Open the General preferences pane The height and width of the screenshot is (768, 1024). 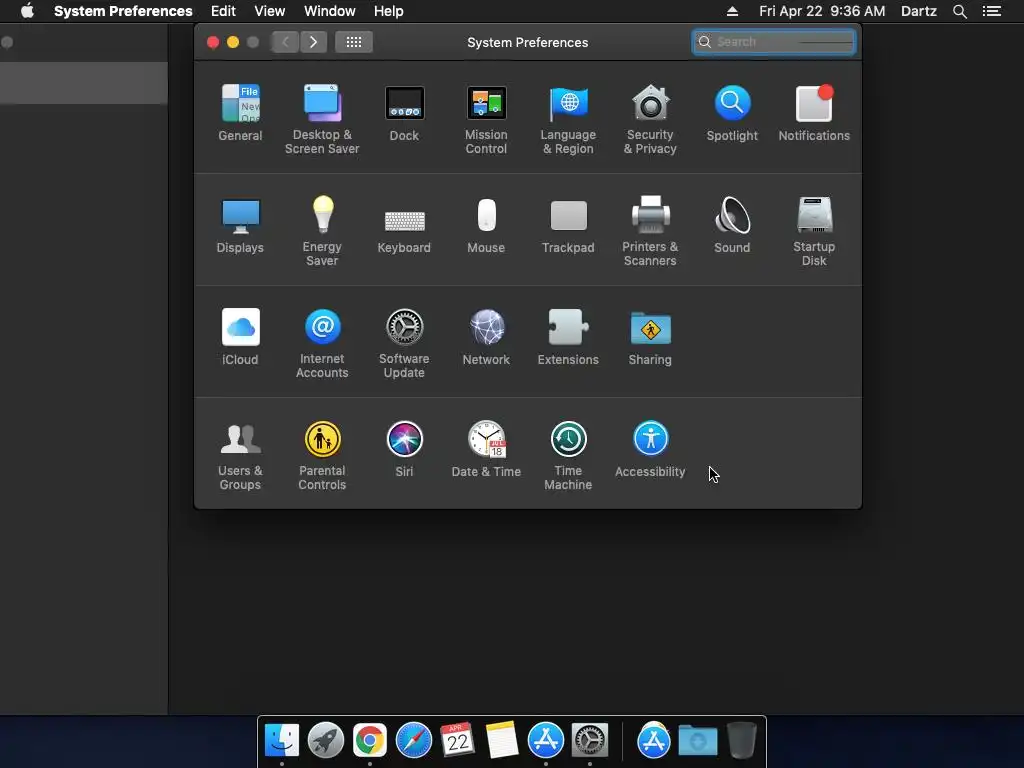click(x=240, y=112)
